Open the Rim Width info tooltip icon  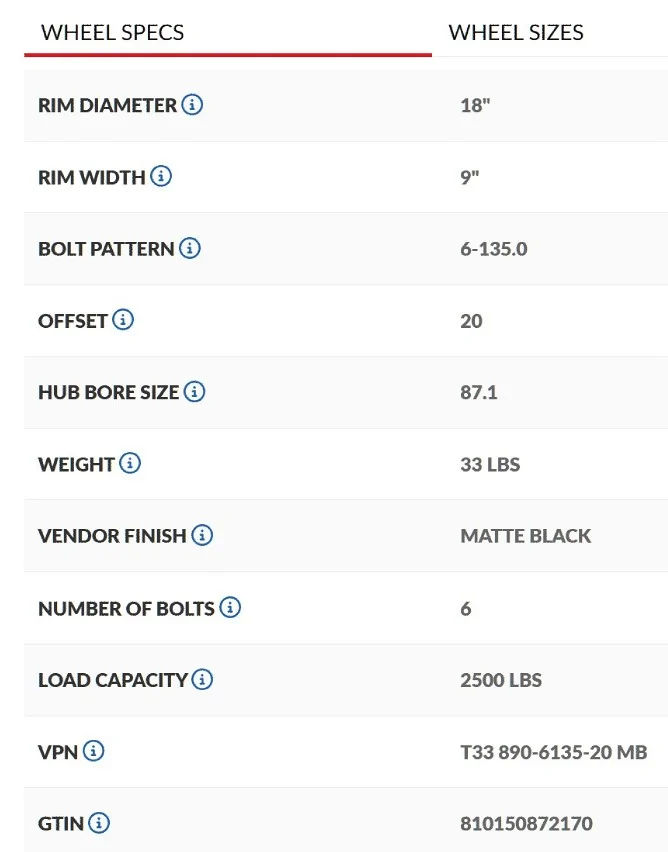[160, 177]
